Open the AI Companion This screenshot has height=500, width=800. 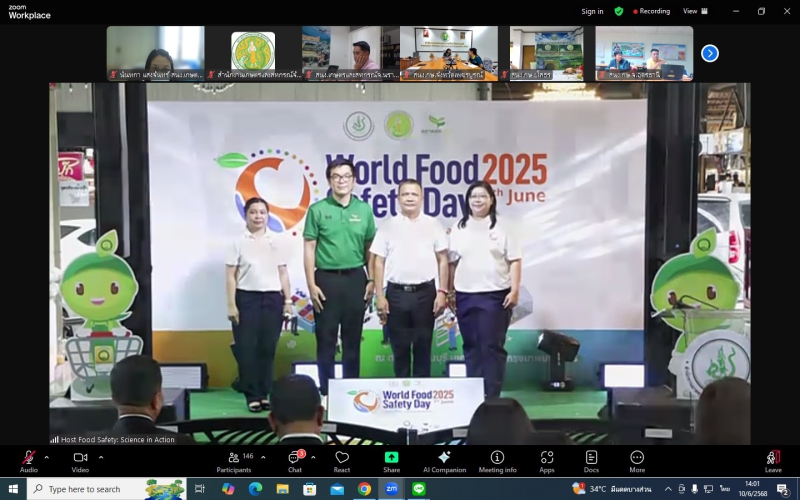pos(444,461)
